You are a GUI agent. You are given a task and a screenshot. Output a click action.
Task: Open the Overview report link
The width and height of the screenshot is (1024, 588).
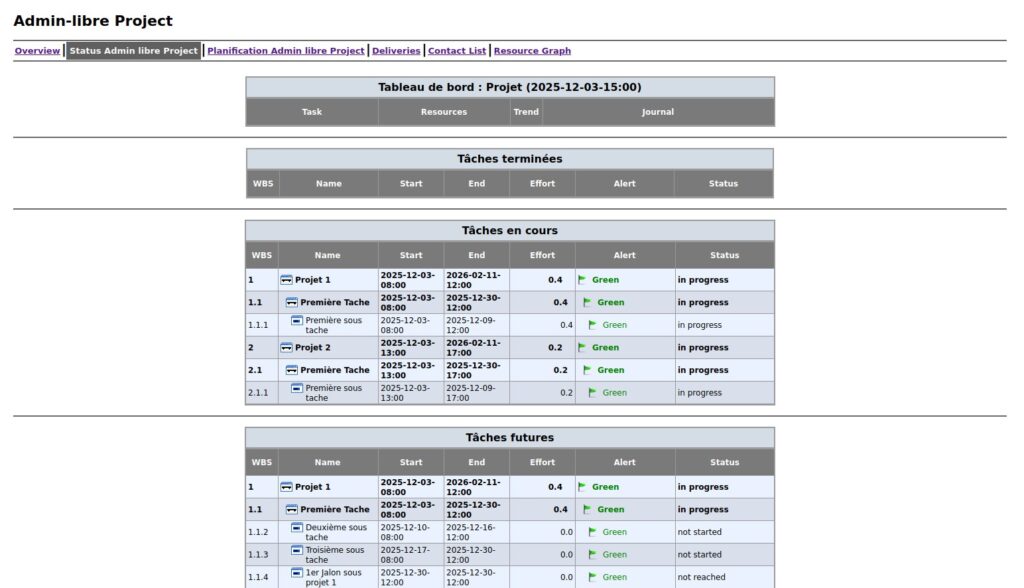(x=37, y=51)
